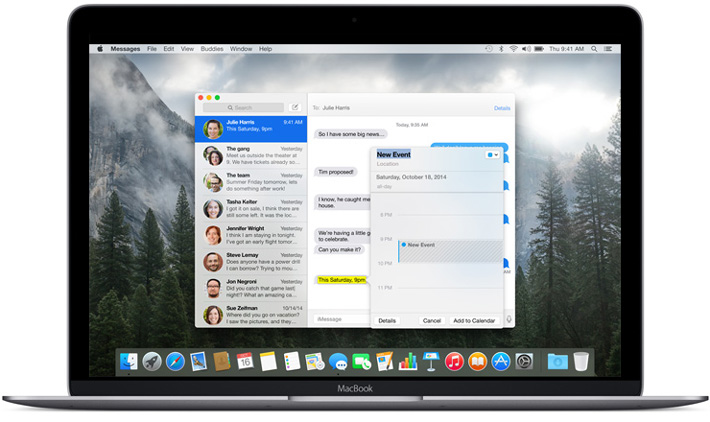Open Calendar from the Dock
Screen dimensions: 710x422
pos(245,362)
